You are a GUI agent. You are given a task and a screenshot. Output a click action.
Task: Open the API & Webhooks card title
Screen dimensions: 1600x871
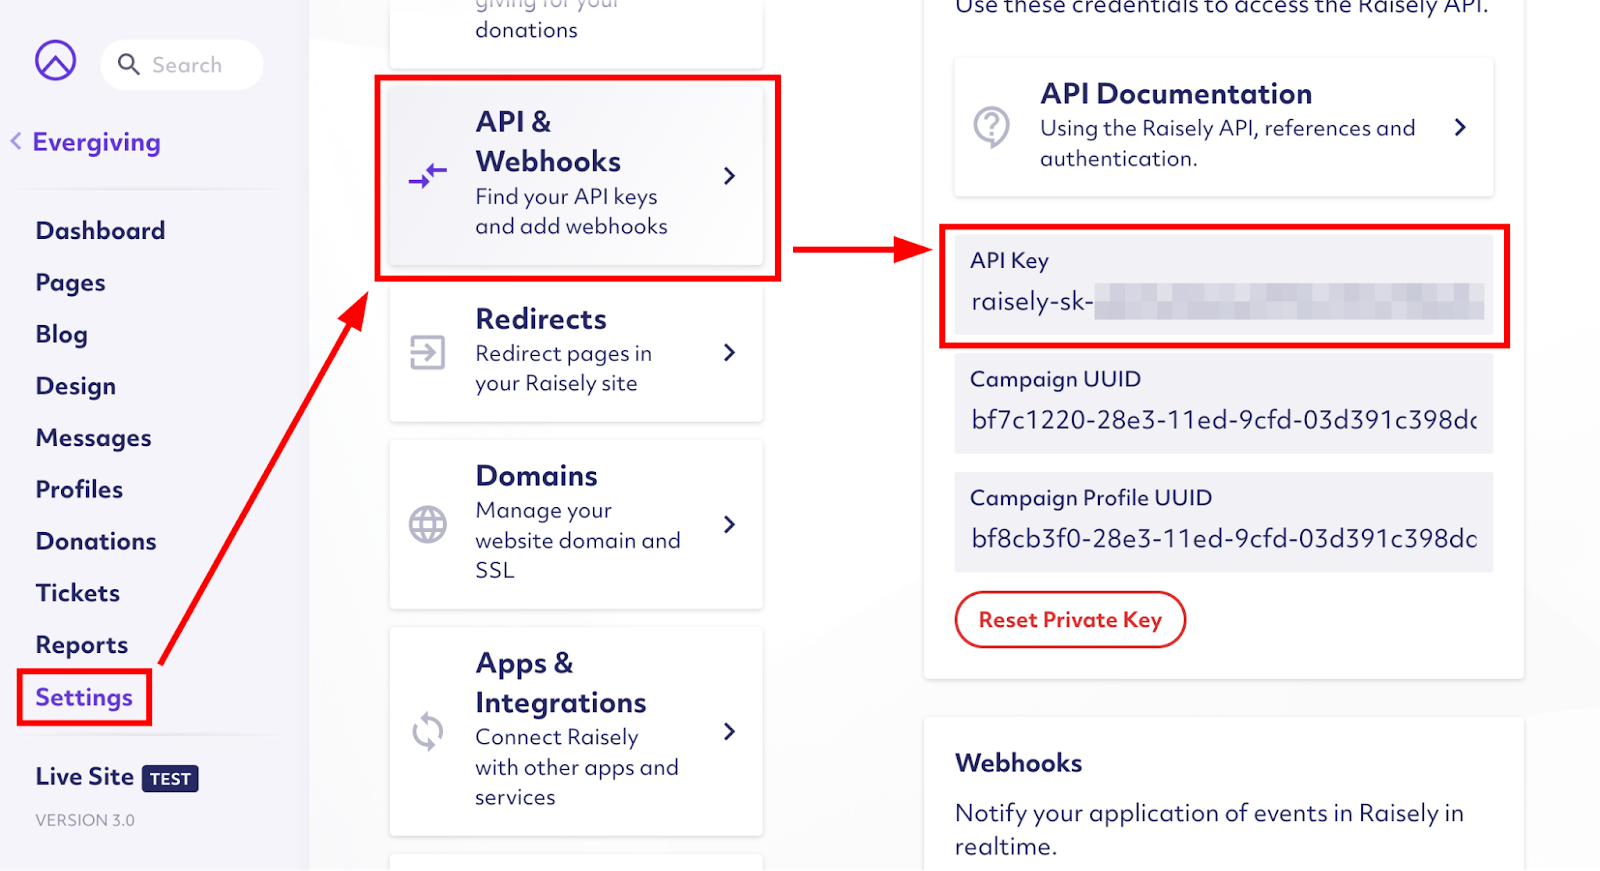pos(548,142)
